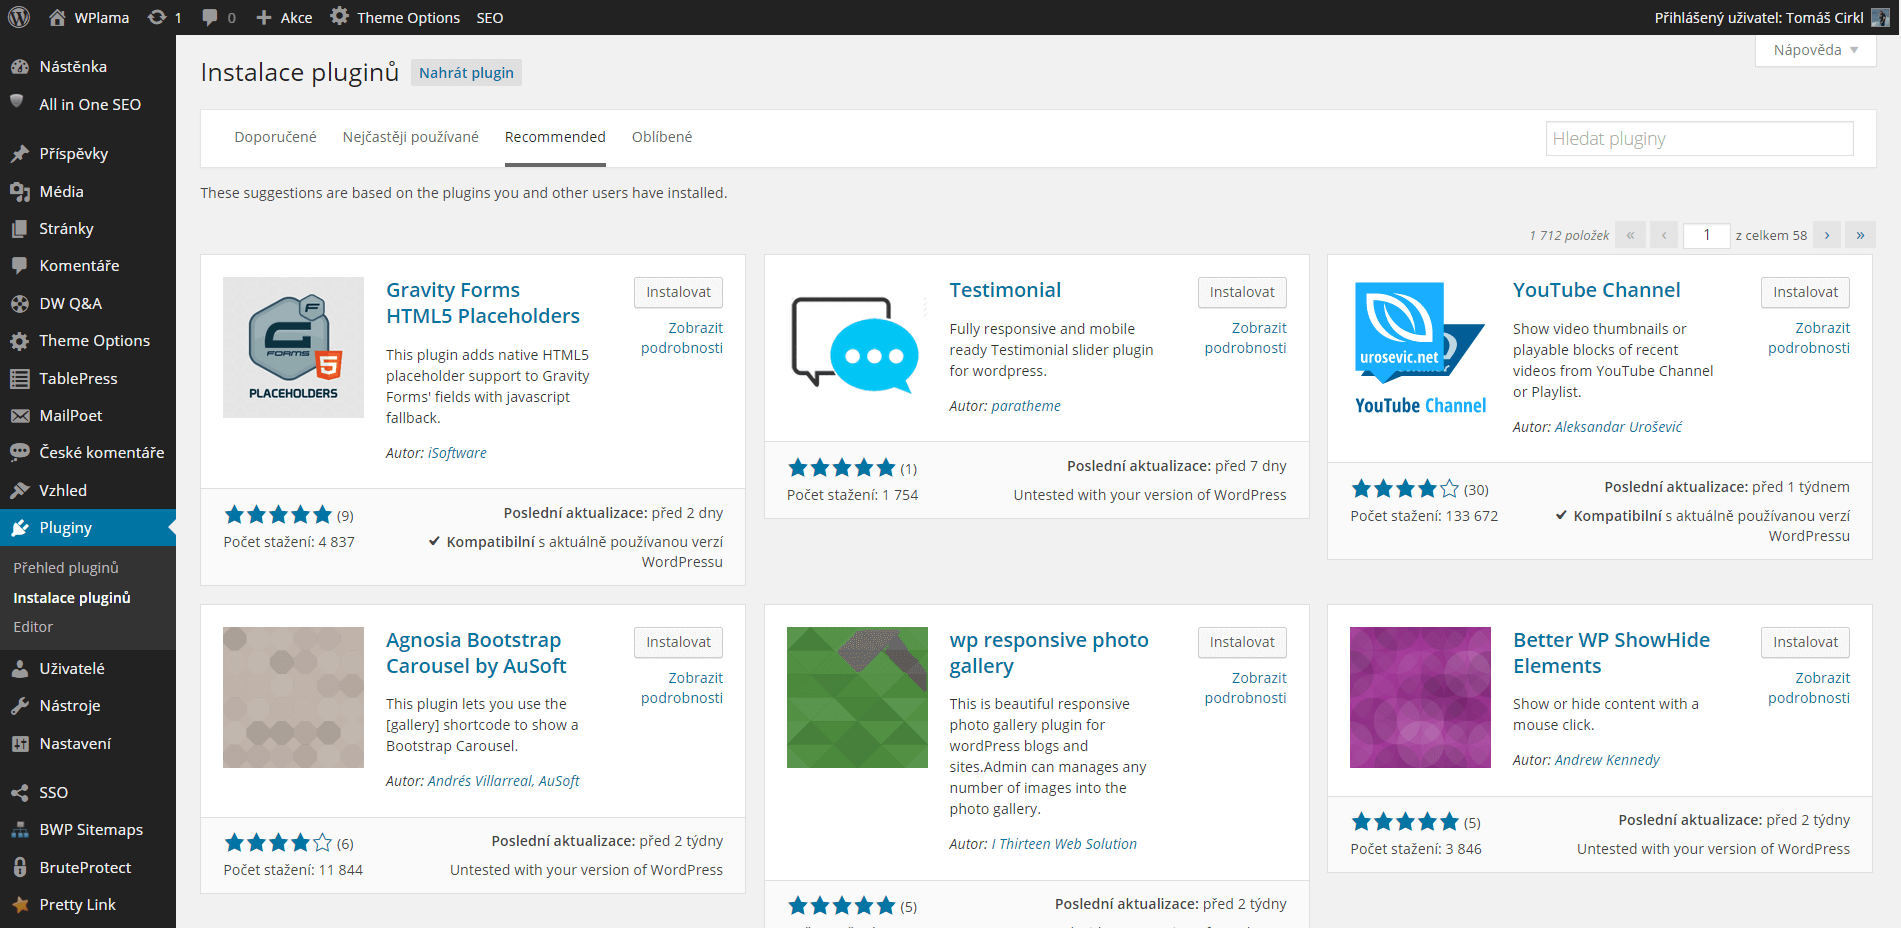Open Theme Options gear in admin bar

click(x=340, y=17)
